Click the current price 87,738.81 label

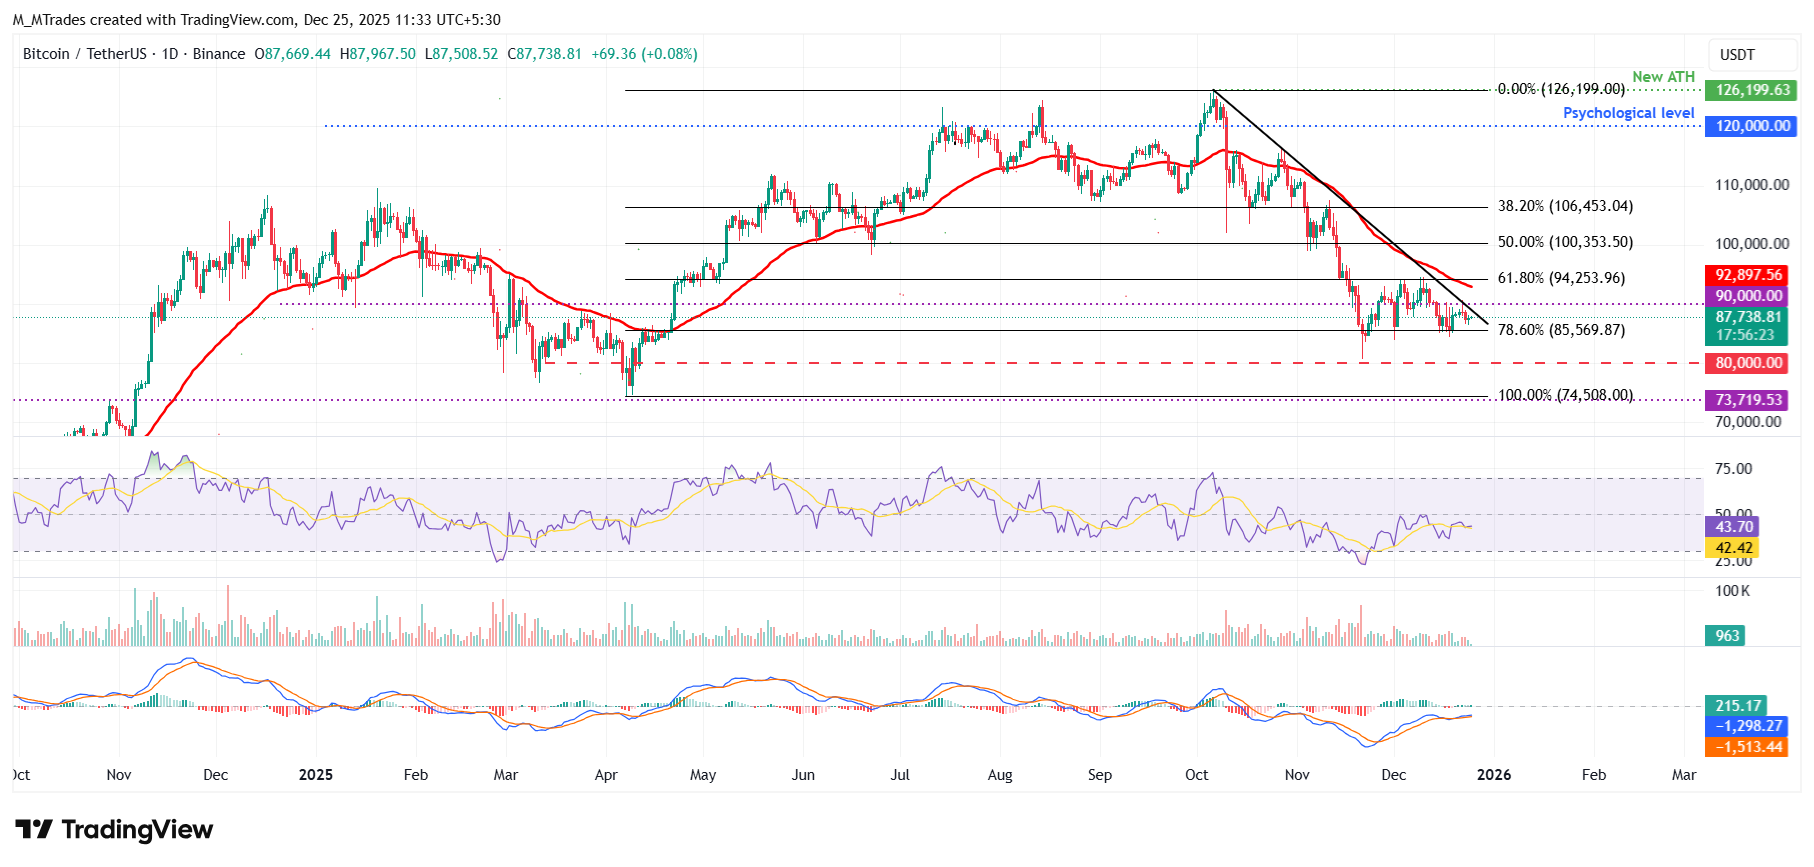pos(1748,317)
